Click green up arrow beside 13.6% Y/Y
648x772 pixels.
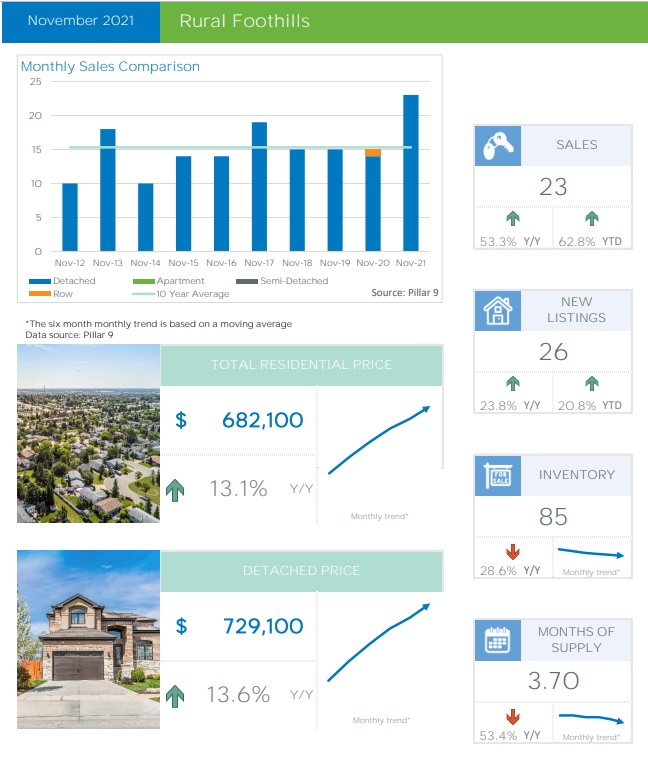pyautogui.click(x=176, y=695)
